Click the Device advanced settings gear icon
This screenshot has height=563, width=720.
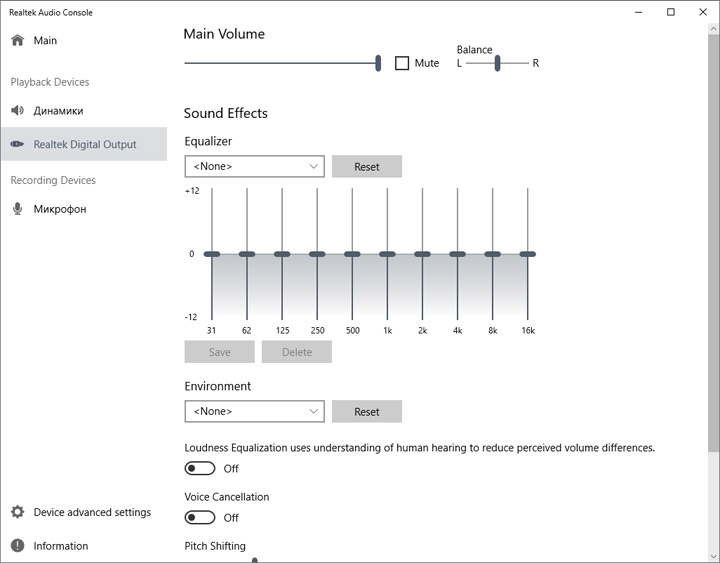[17, 512]
